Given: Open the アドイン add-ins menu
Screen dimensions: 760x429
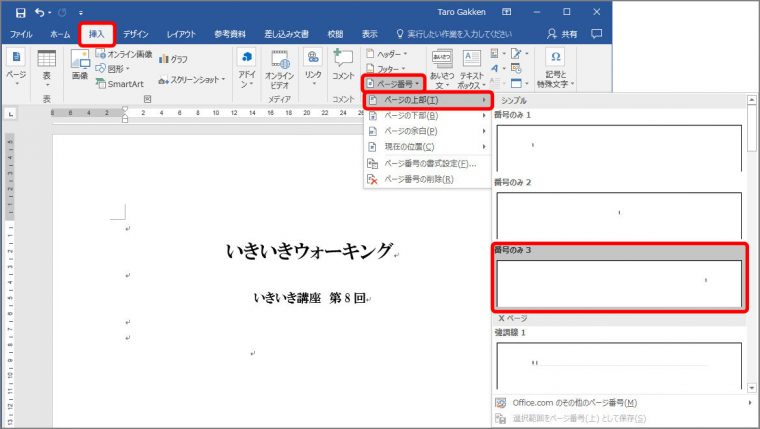Looking at the screenshot, I should click(247, 68).
